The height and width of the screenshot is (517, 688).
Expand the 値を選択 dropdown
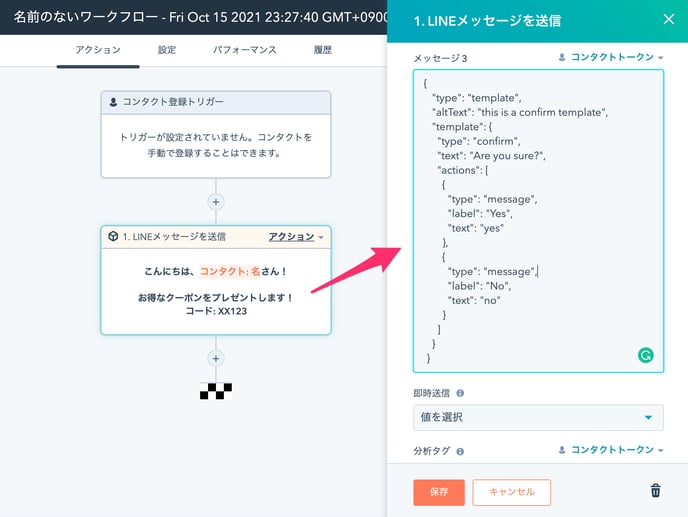538,417
